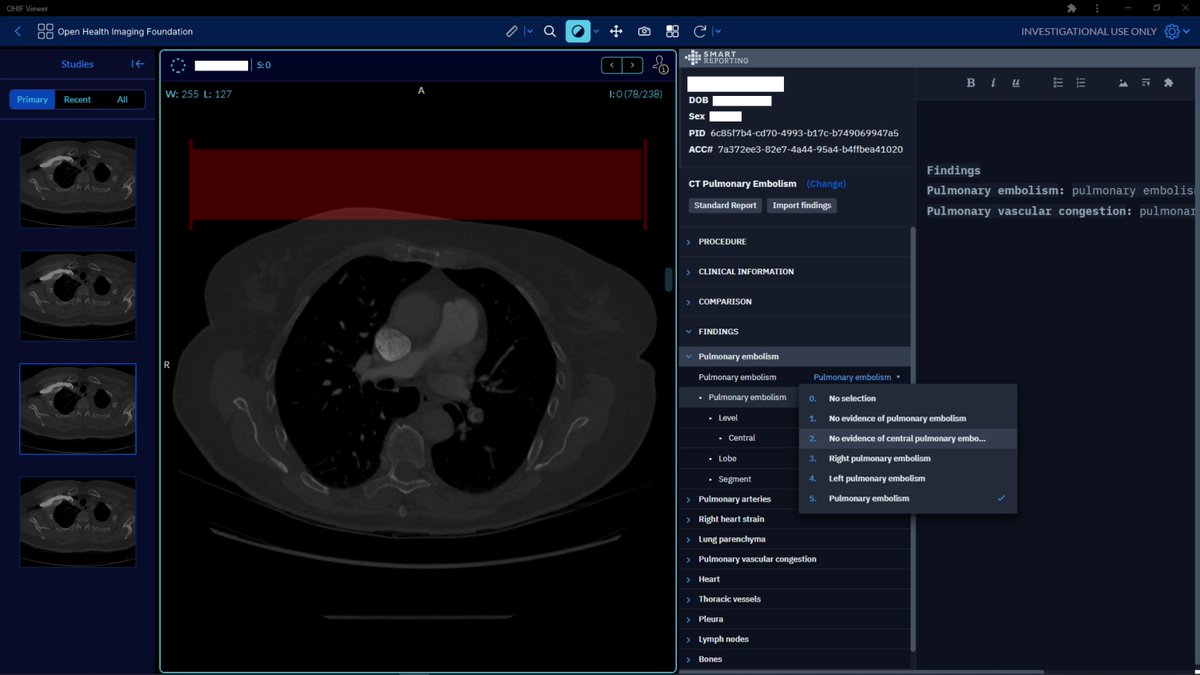Click the Import findings button
Viewport: 1200px width, 675px height.
[x=803, y=205]
